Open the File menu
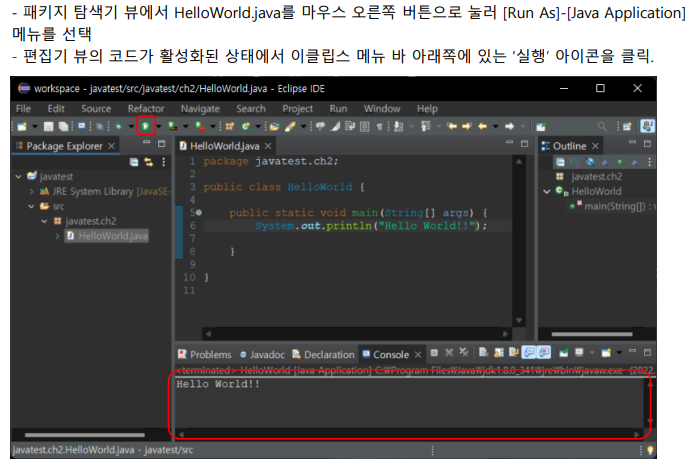 click(23, 108)
